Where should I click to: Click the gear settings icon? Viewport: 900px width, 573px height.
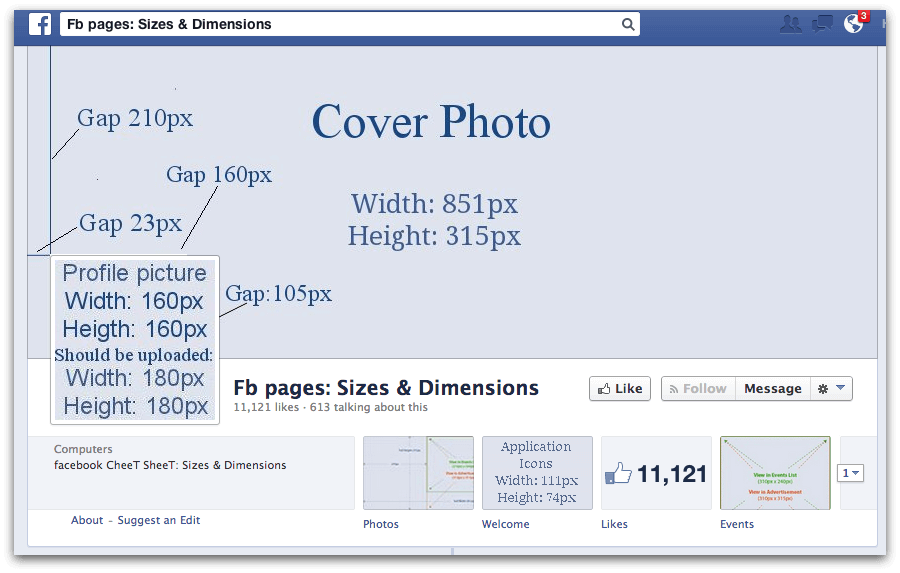click(x=823, y=389)
